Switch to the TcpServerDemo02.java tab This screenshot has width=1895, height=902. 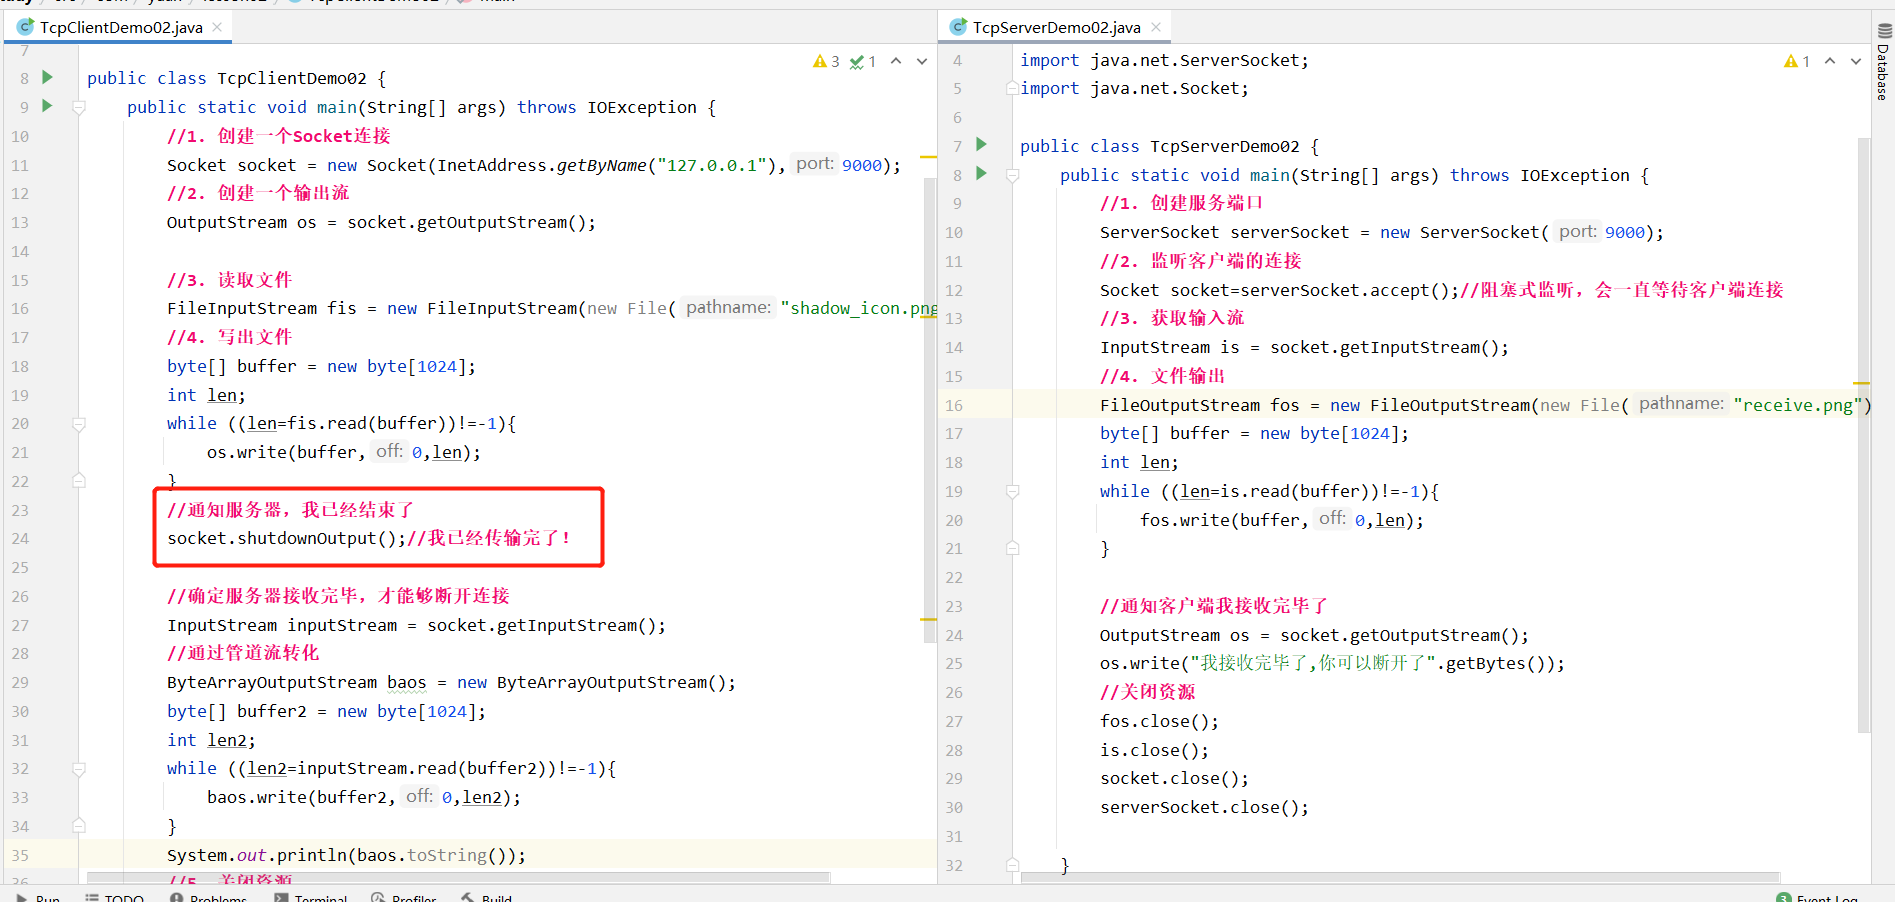[1056, 27]
